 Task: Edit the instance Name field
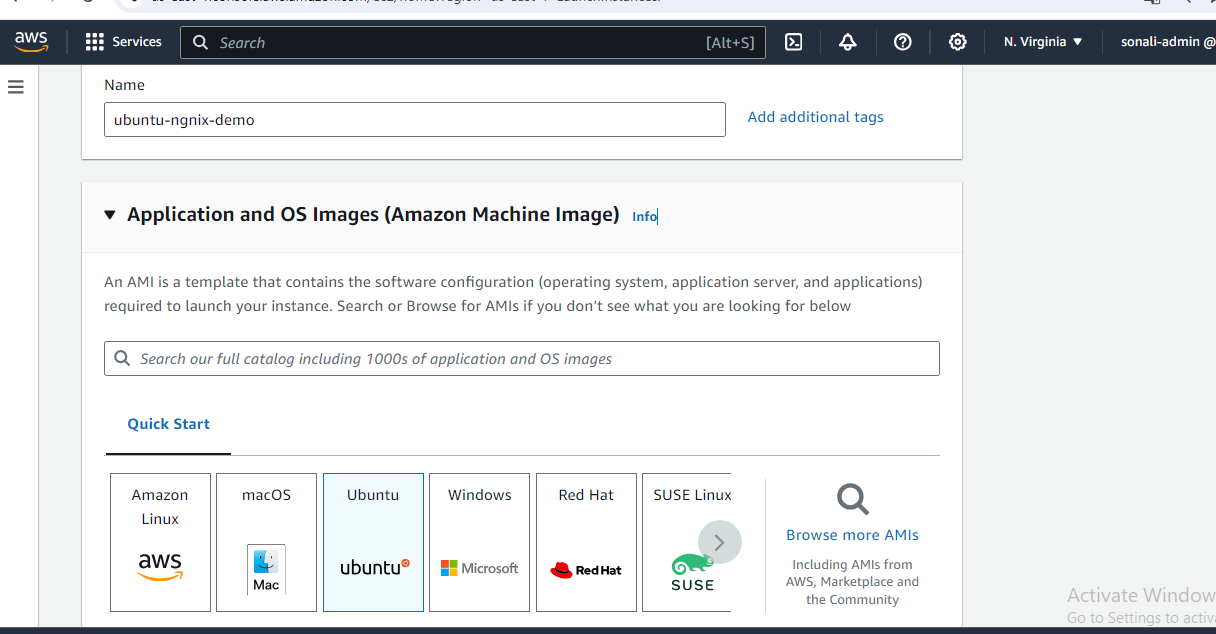click(415, 119)
